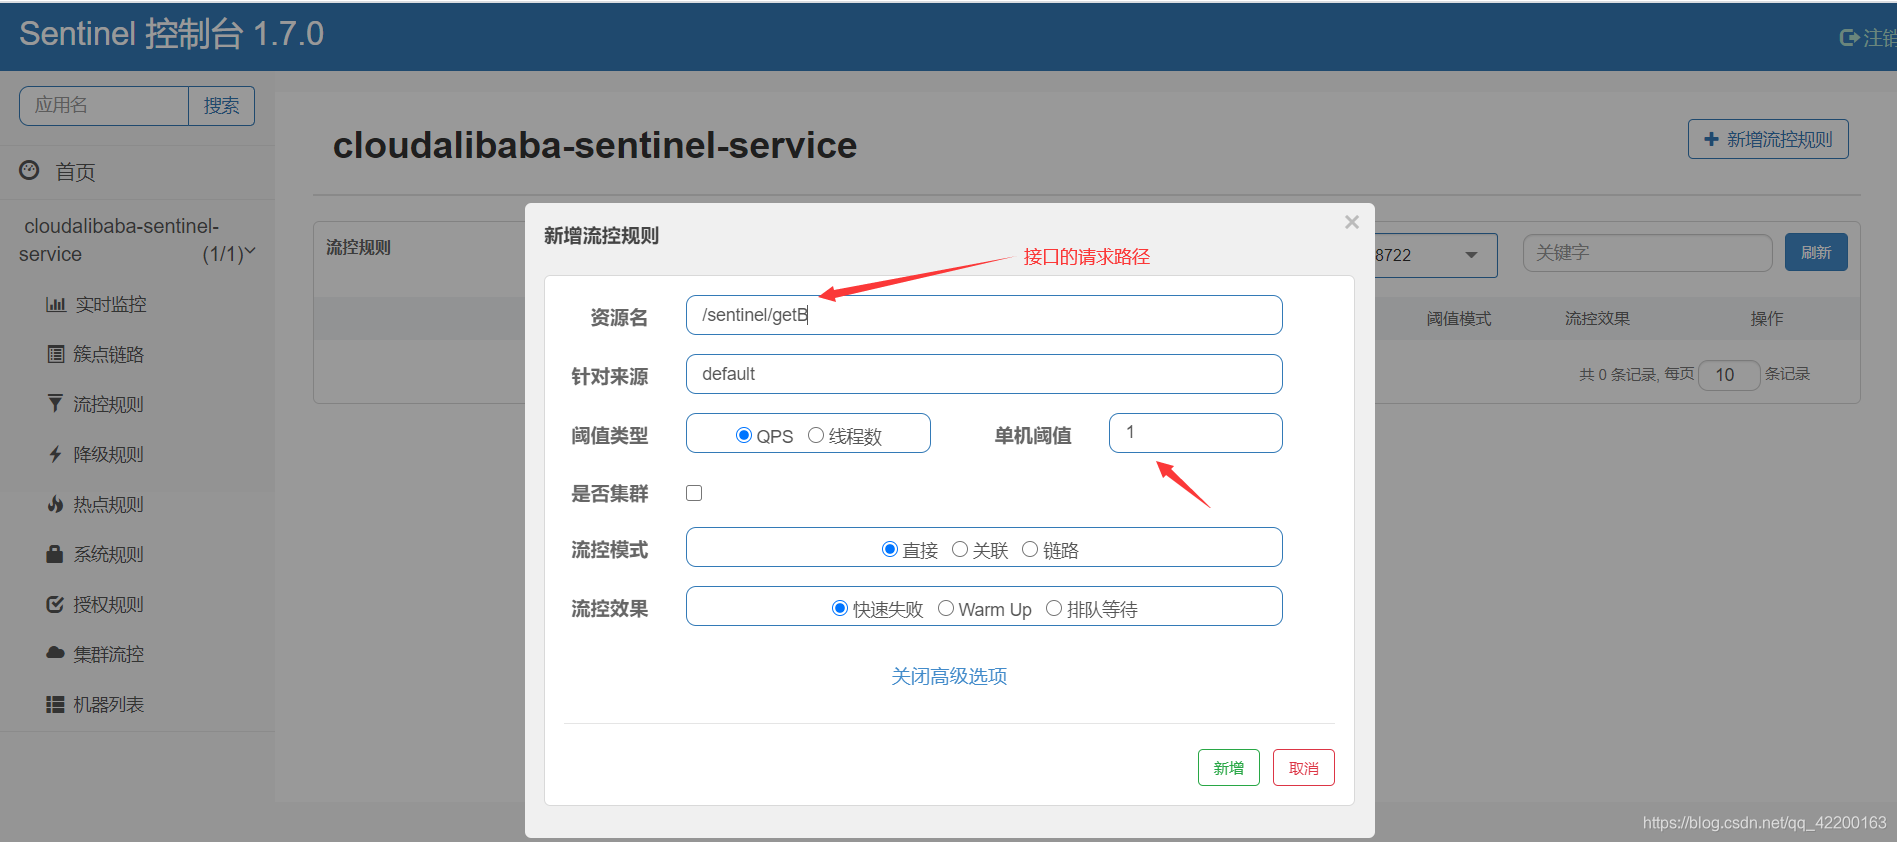
Task: Click the 阈值模式 column header
Action: pyautogui.click(x=1458, y=318)
